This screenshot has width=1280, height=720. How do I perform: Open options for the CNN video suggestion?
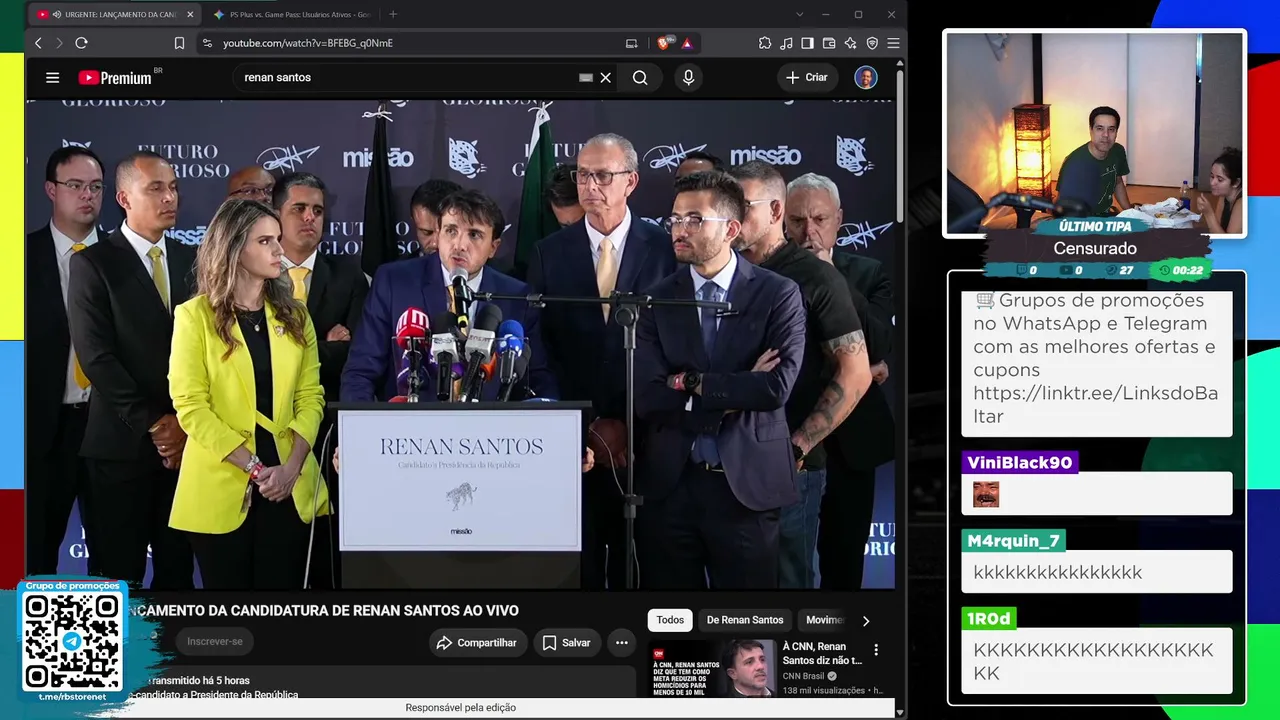coord(876,650)
